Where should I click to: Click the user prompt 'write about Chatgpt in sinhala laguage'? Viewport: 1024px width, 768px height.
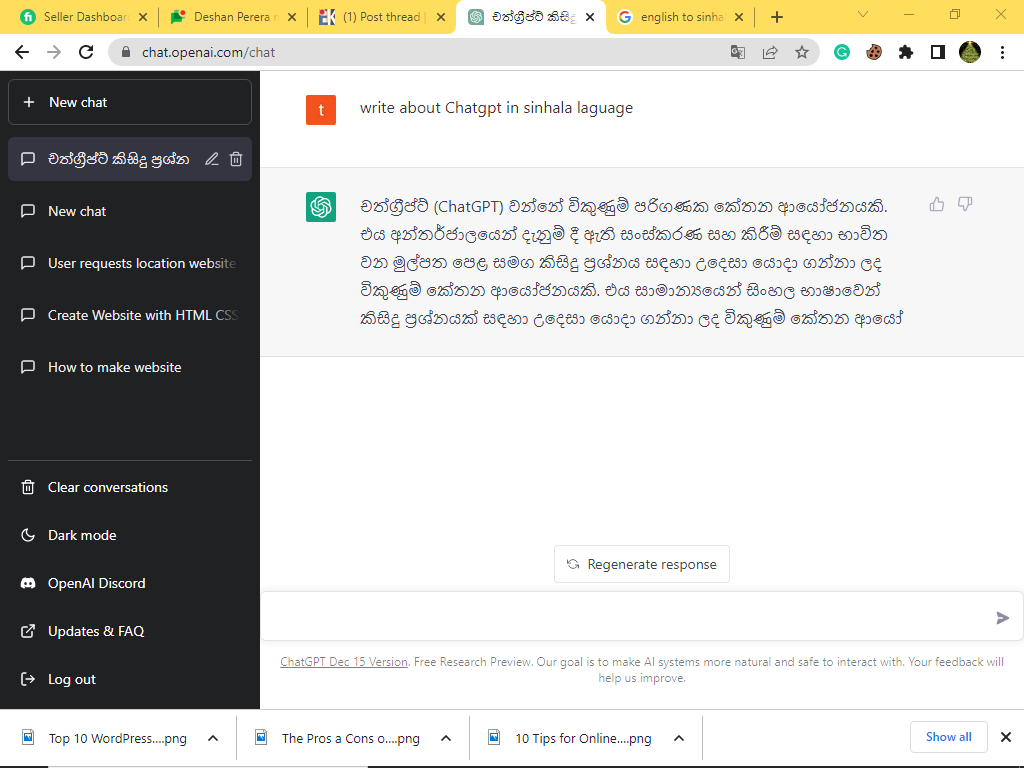[496, 108]
